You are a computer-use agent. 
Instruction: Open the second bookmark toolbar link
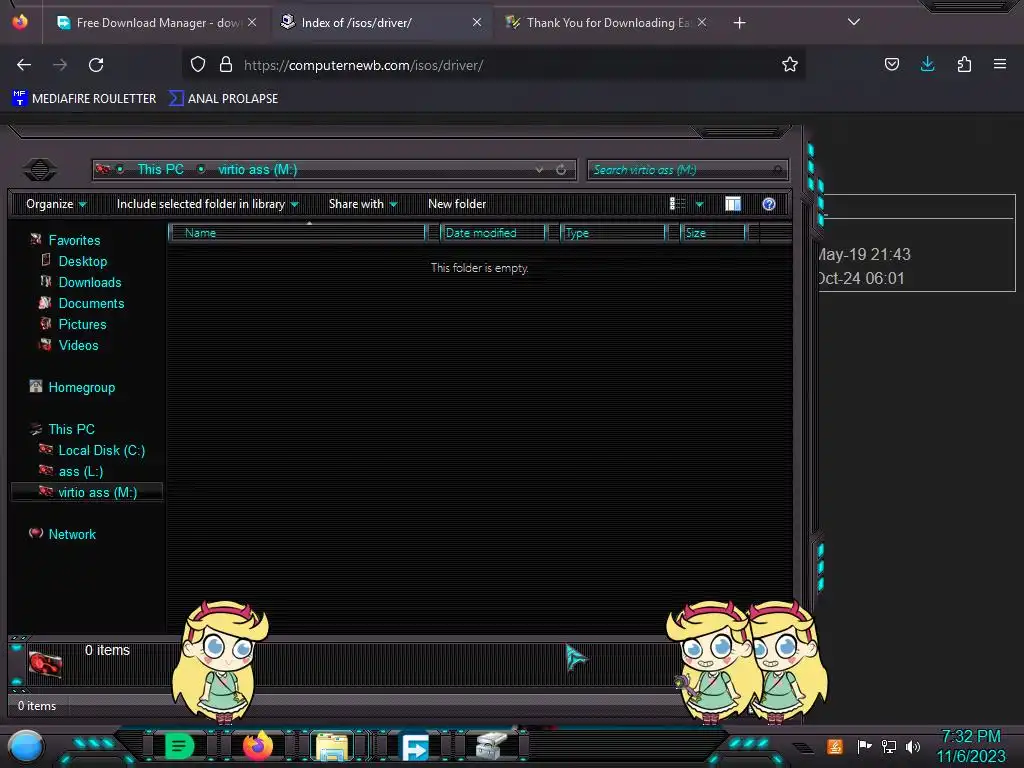223,99
